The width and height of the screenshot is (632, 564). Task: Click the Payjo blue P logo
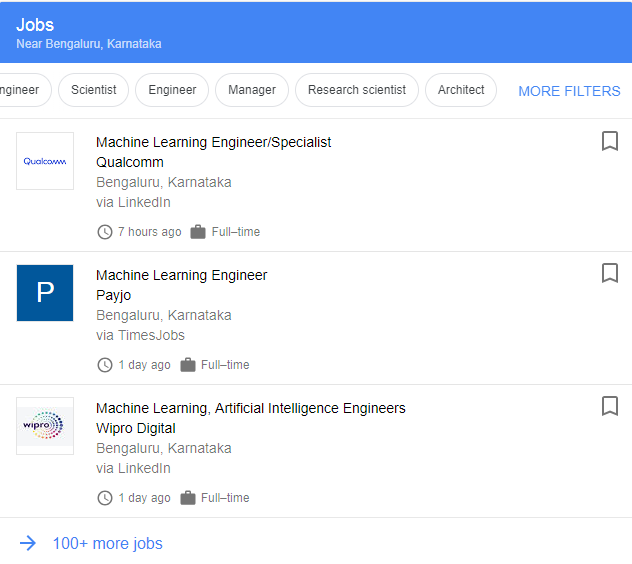point(45,293)
